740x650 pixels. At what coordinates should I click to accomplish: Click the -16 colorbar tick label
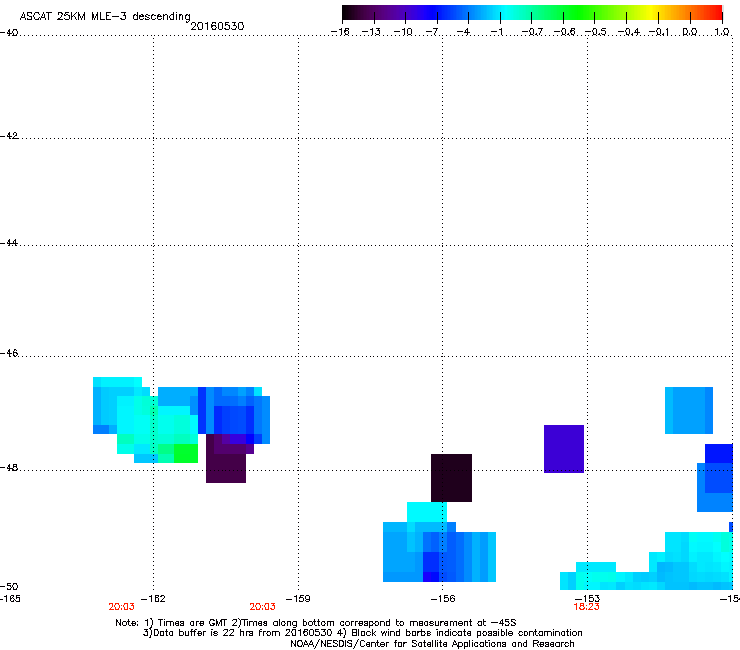340,32
